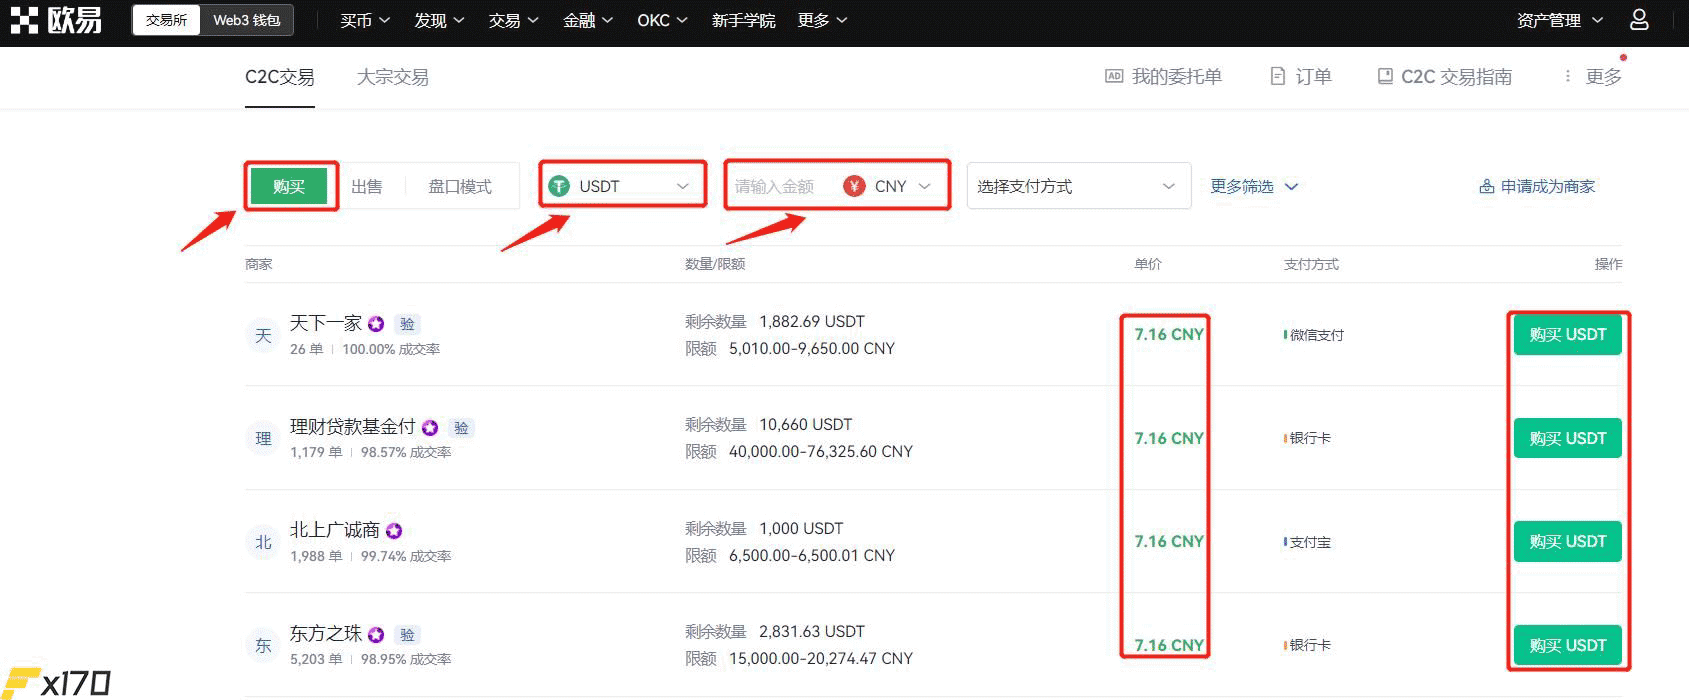
Task: Click 北上广诚商 merchant avatar 北
Action: click(x=262, y=542)
